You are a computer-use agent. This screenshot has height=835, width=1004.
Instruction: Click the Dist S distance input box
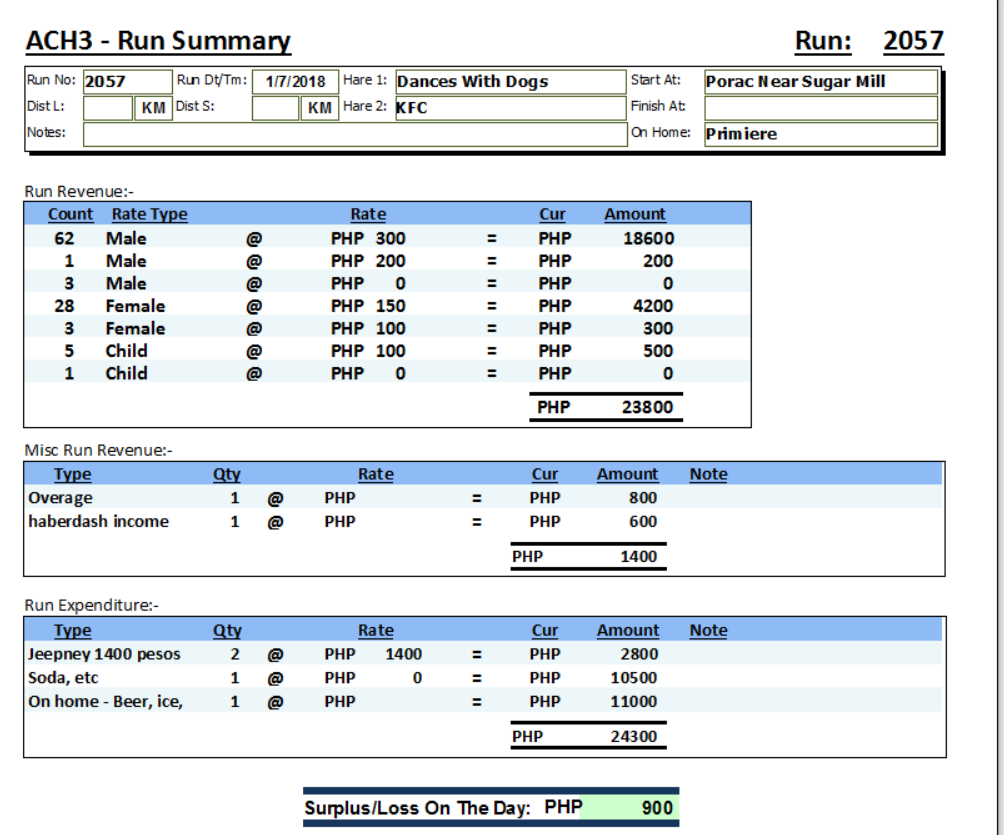point(275,107)
